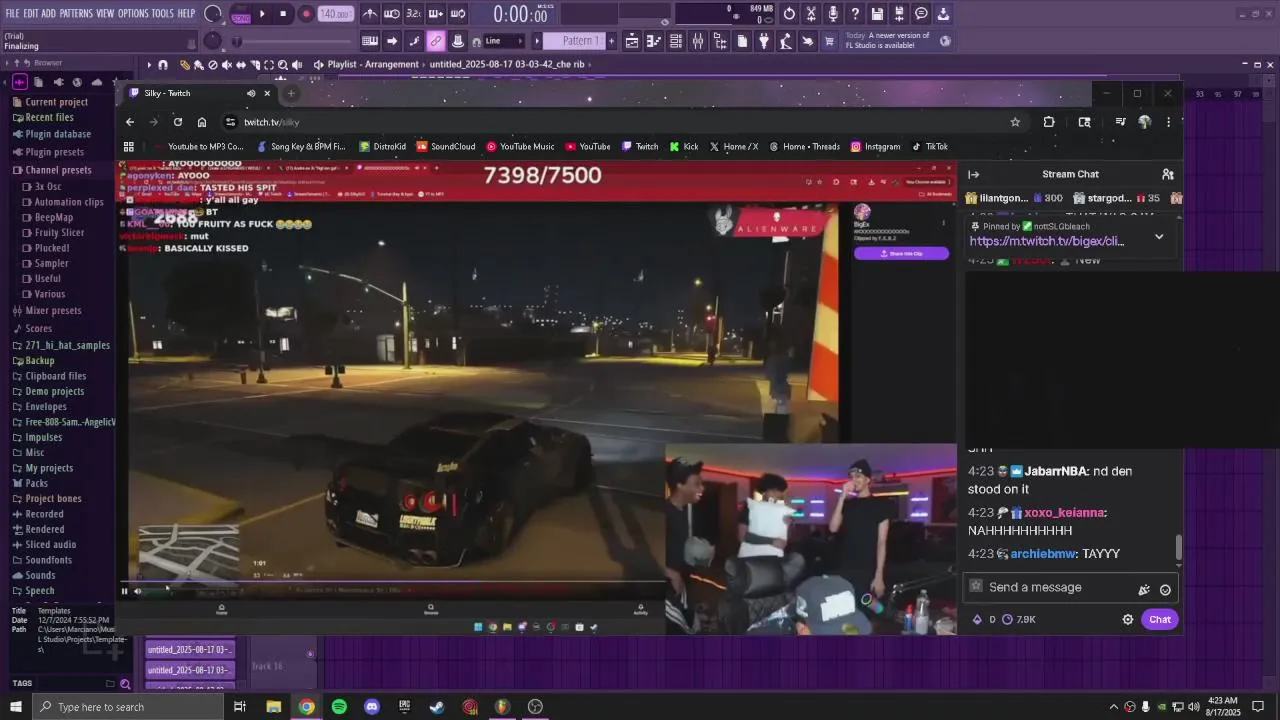Open the Packs folder in browser

click(36, 483)
